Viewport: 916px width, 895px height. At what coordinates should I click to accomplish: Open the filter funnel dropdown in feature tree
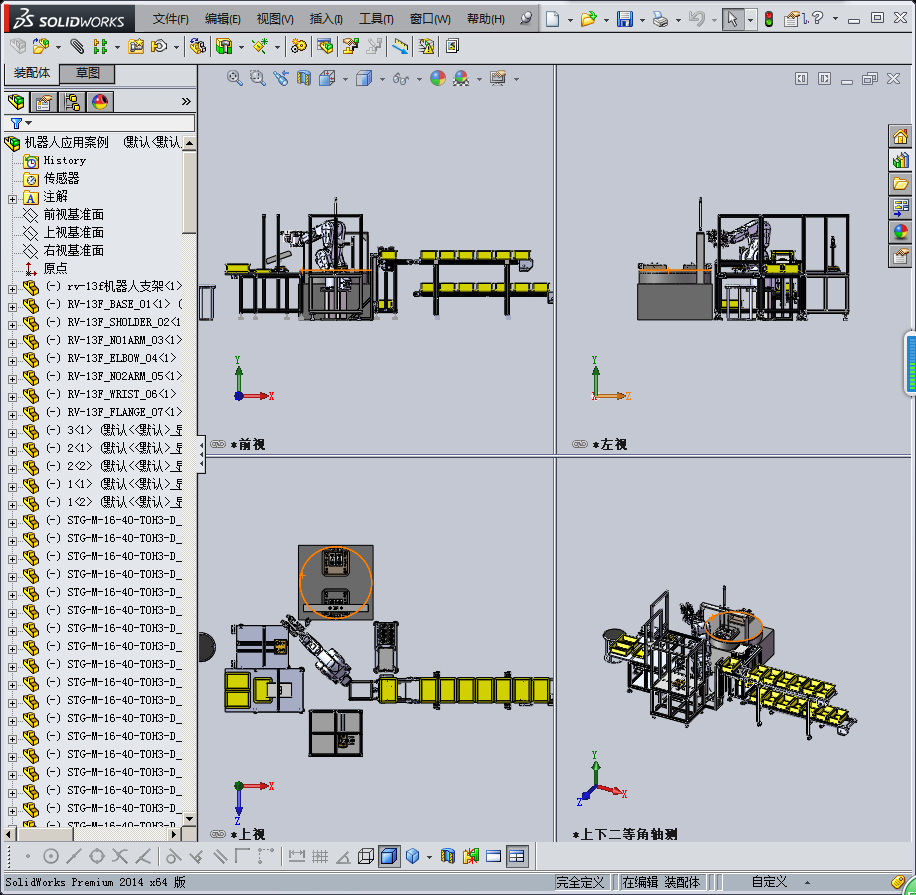pos(20,123)
